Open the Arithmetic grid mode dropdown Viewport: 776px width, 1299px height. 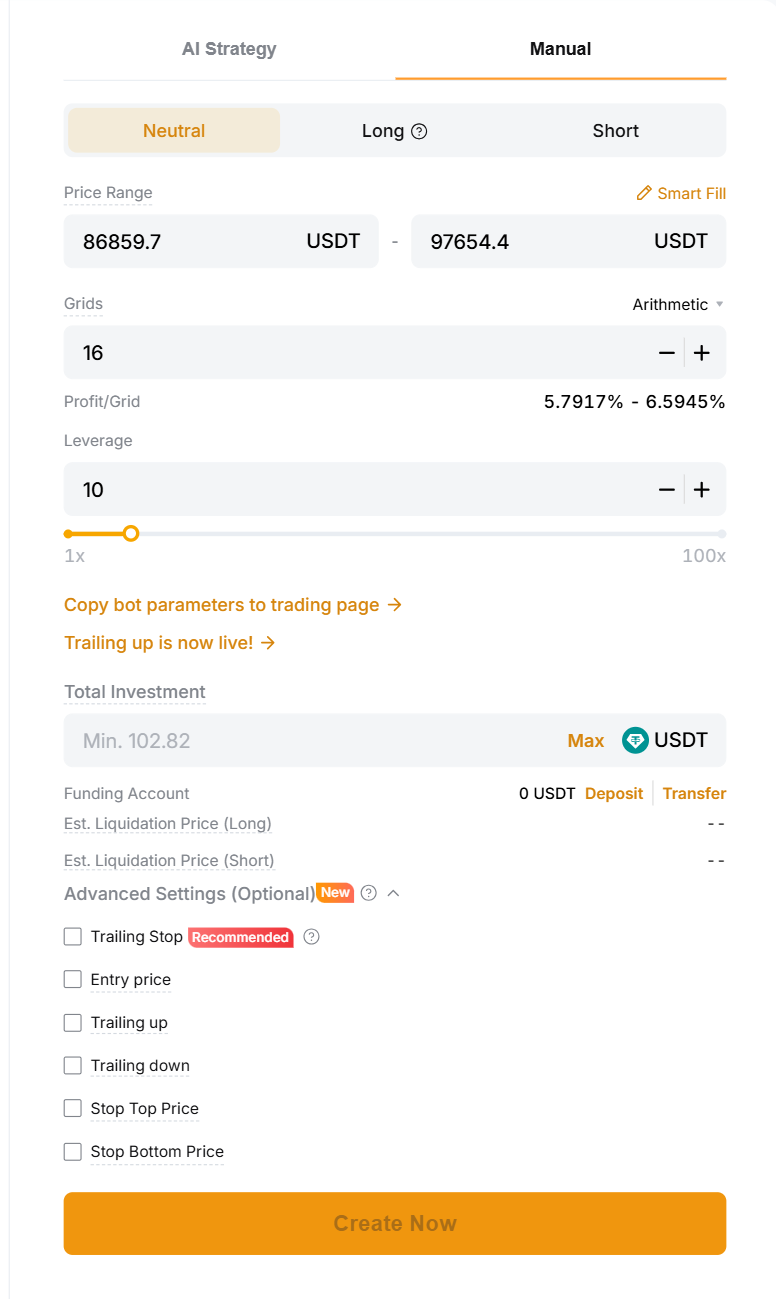tap(679, 304)
